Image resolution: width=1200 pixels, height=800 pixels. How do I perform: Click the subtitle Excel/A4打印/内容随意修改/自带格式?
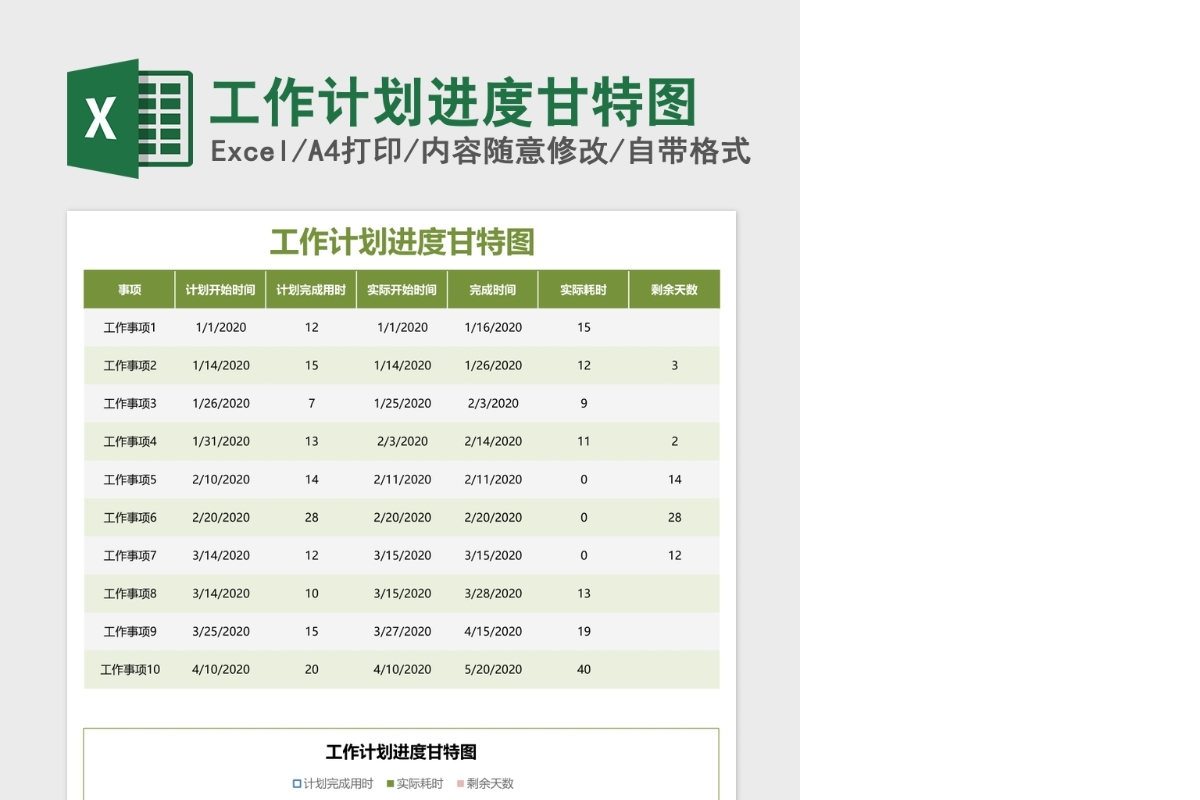[480, 152]
